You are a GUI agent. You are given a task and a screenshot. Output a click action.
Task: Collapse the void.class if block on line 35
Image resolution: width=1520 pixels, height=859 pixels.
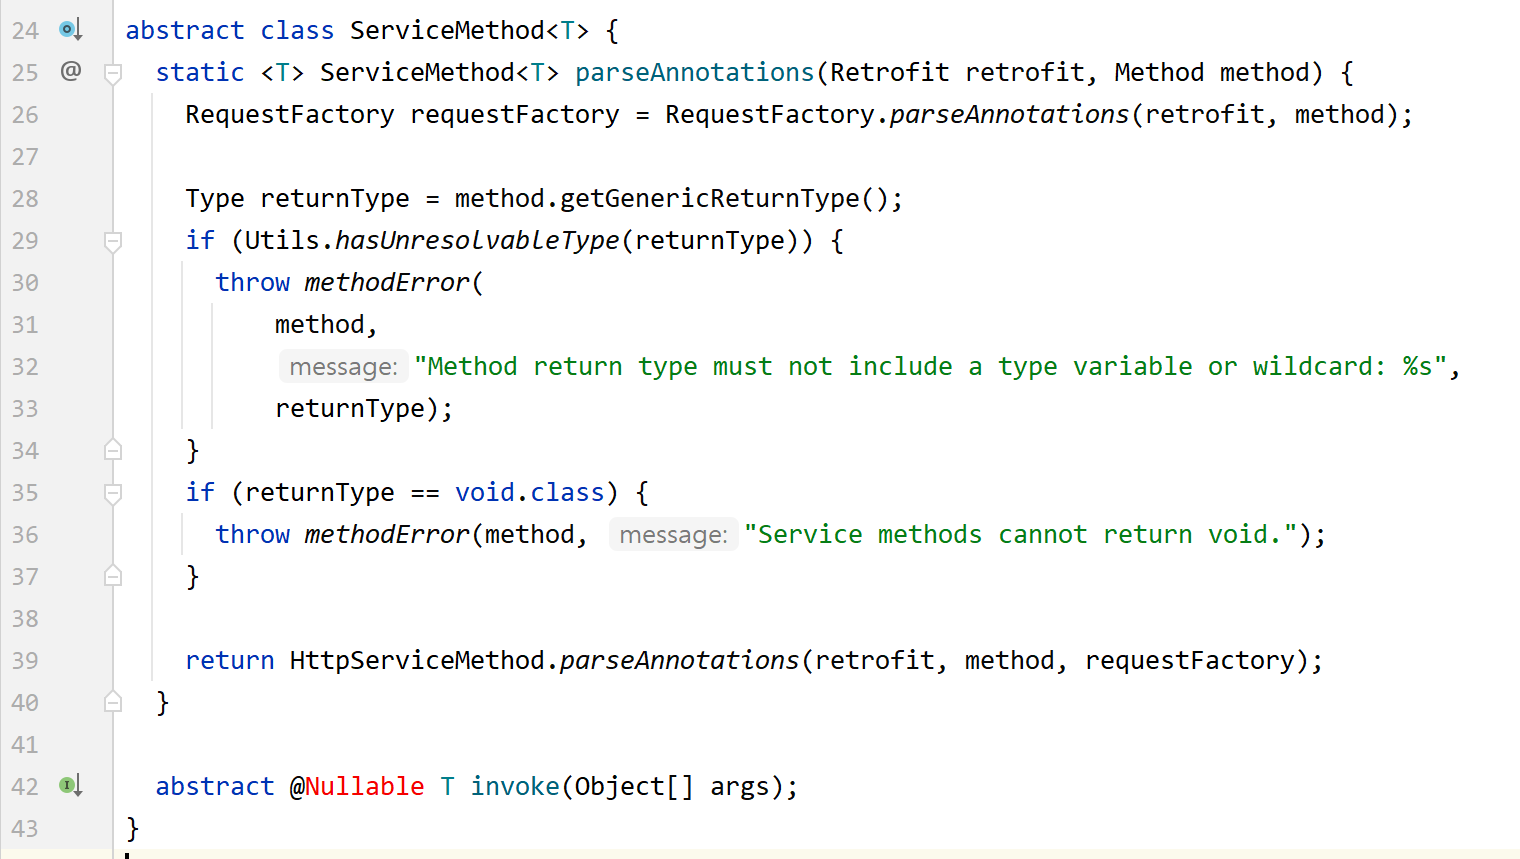point(113,493)
